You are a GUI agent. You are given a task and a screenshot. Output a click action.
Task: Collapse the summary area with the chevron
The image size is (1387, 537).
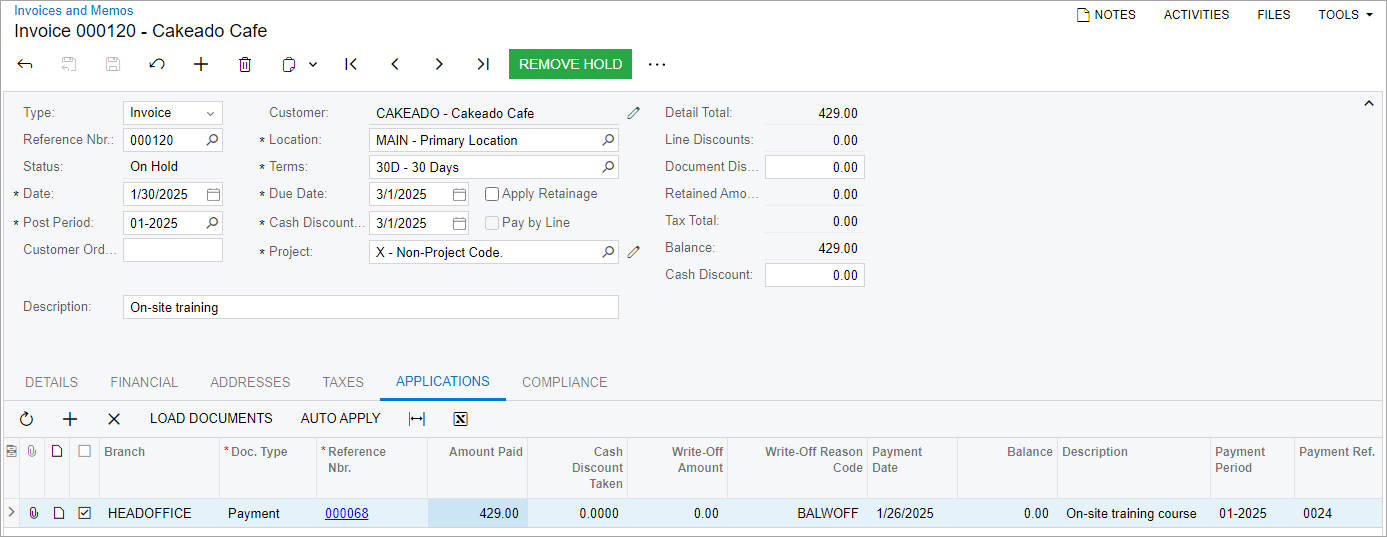point(1369,103)
